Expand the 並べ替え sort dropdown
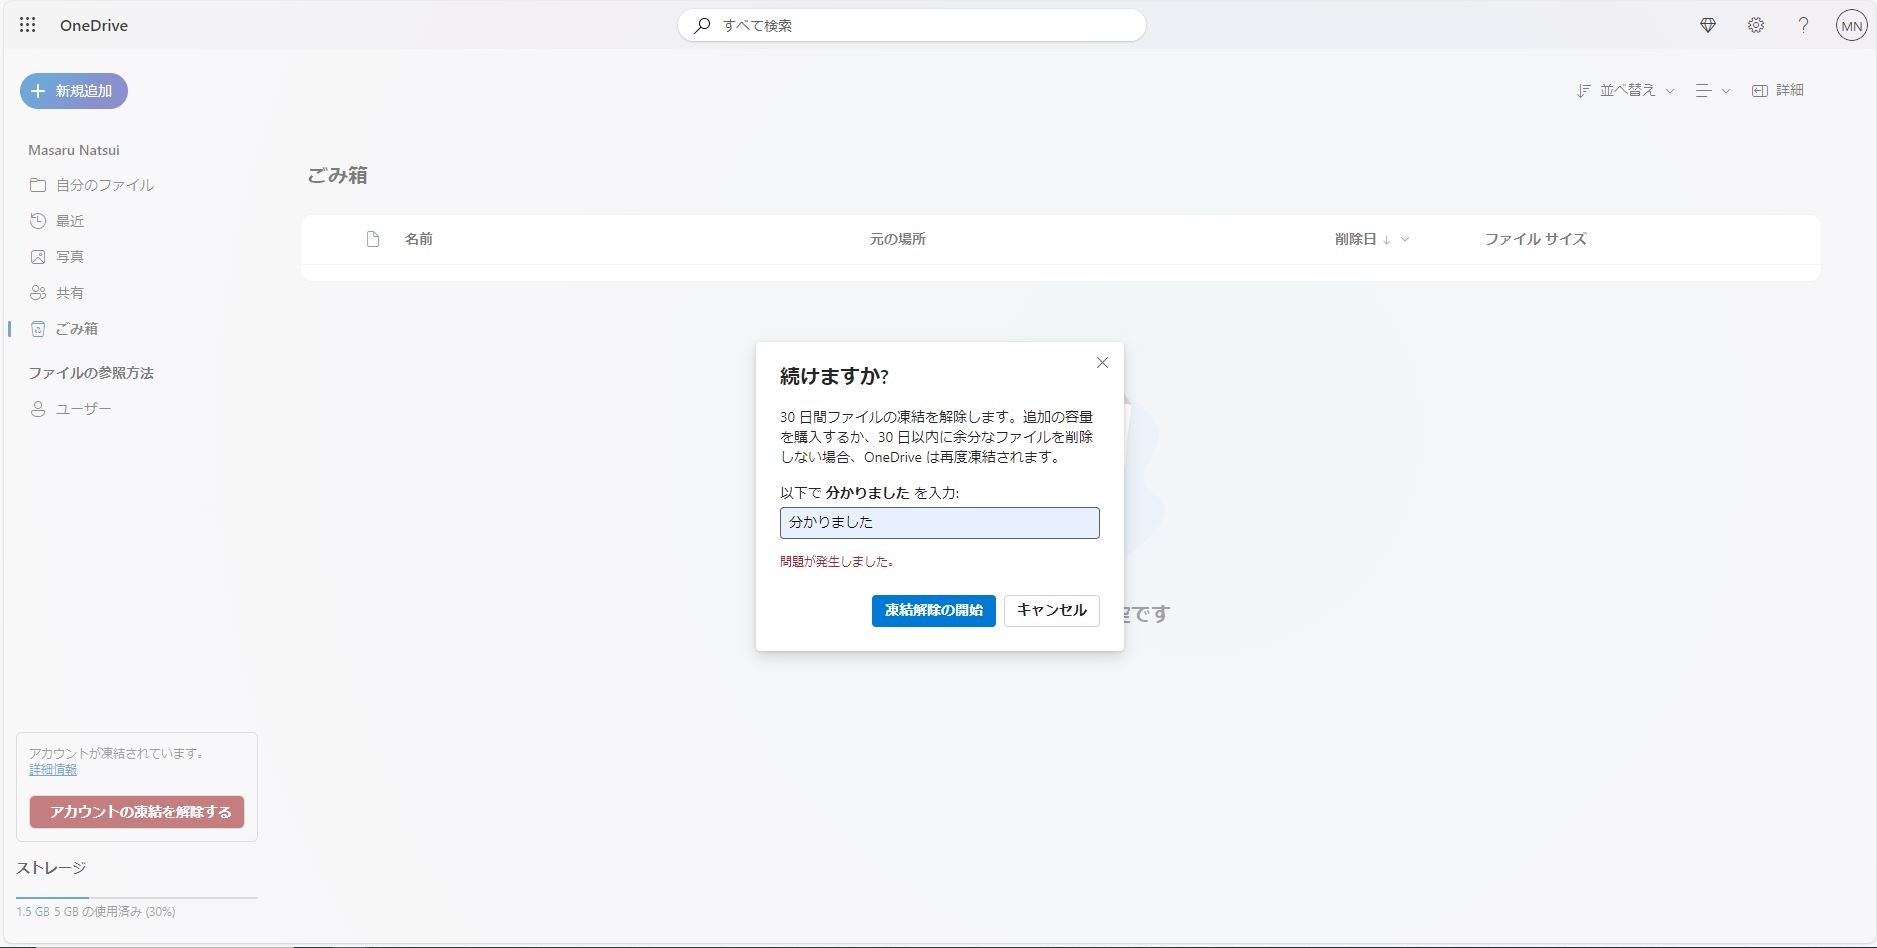1877x948 pixels. click(x=1626, y=90)
